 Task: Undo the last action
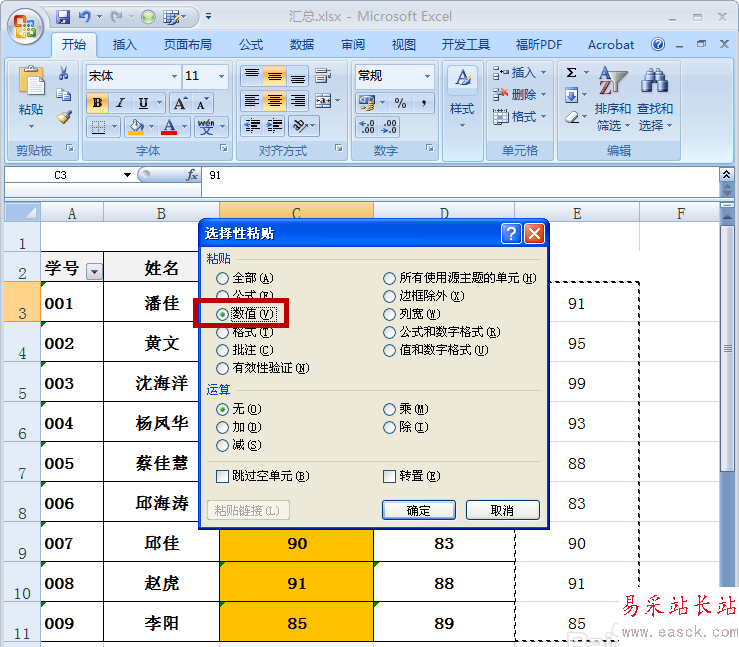tap(85, 17)
